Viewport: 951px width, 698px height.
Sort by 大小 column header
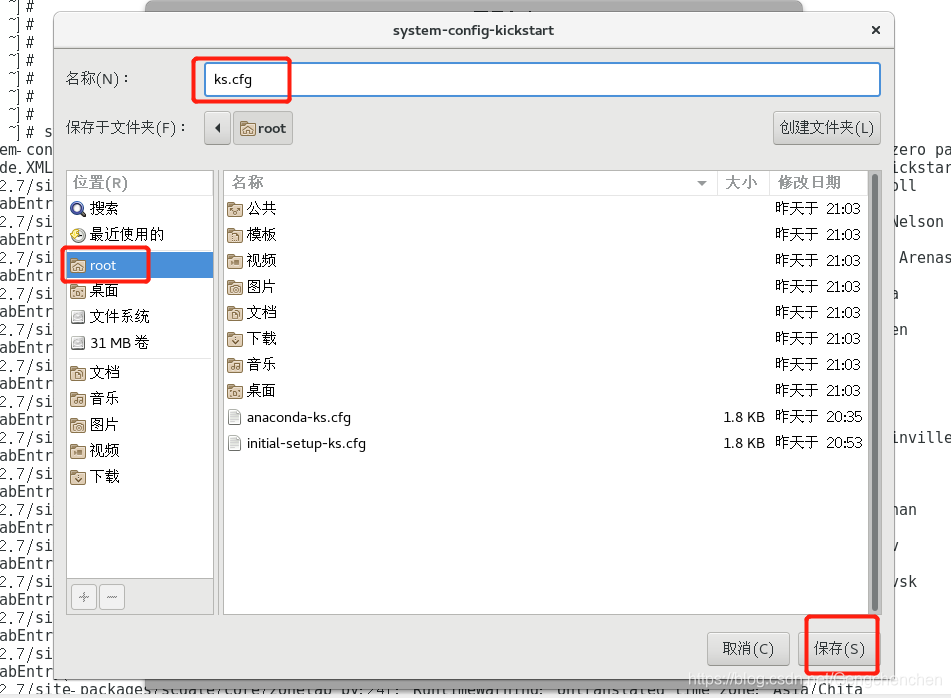pos(743,183)
